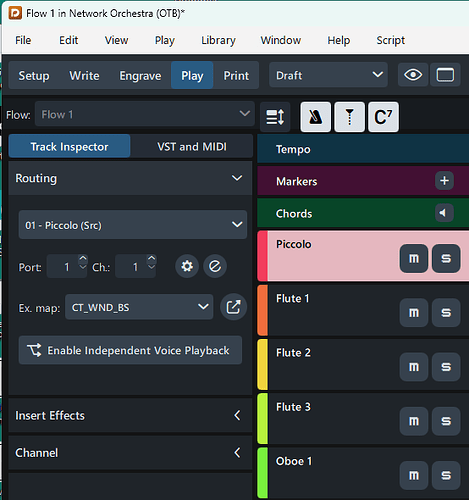This screenshot has height=500, width=469.
Task: Increase the Port number stepper
Action: click(x=83, y=258)
